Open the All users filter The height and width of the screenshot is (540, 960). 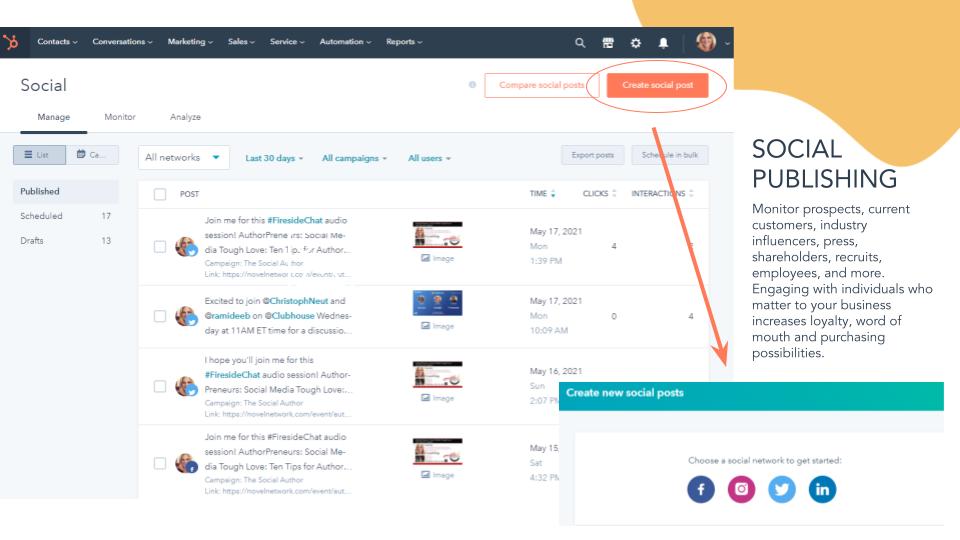(429, 158)
